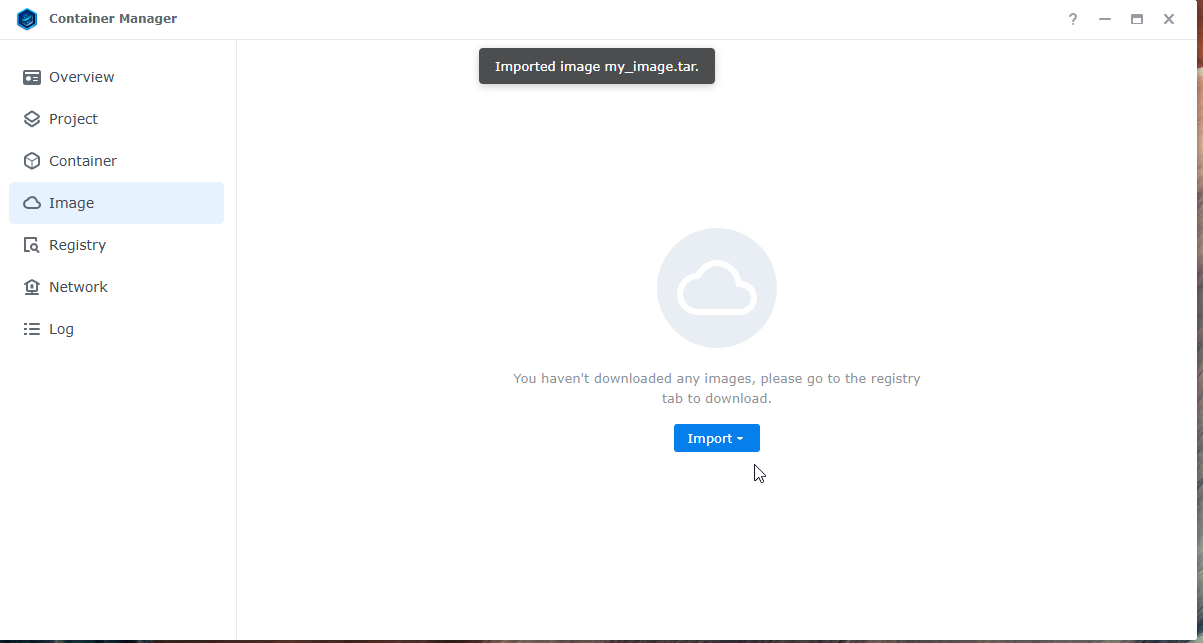Open help with the question mark icon
This screenshot has height=643, width=1203.
tap(1073, 19)
